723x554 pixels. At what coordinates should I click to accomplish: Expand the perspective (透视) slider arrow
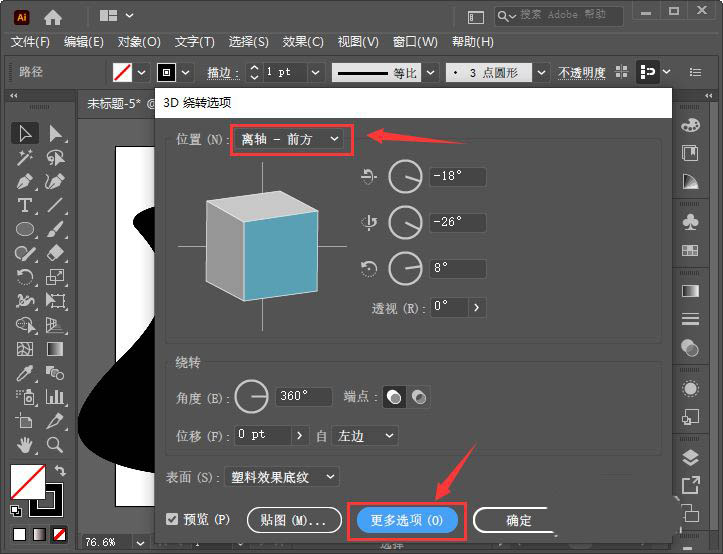[x=477, y=307]
